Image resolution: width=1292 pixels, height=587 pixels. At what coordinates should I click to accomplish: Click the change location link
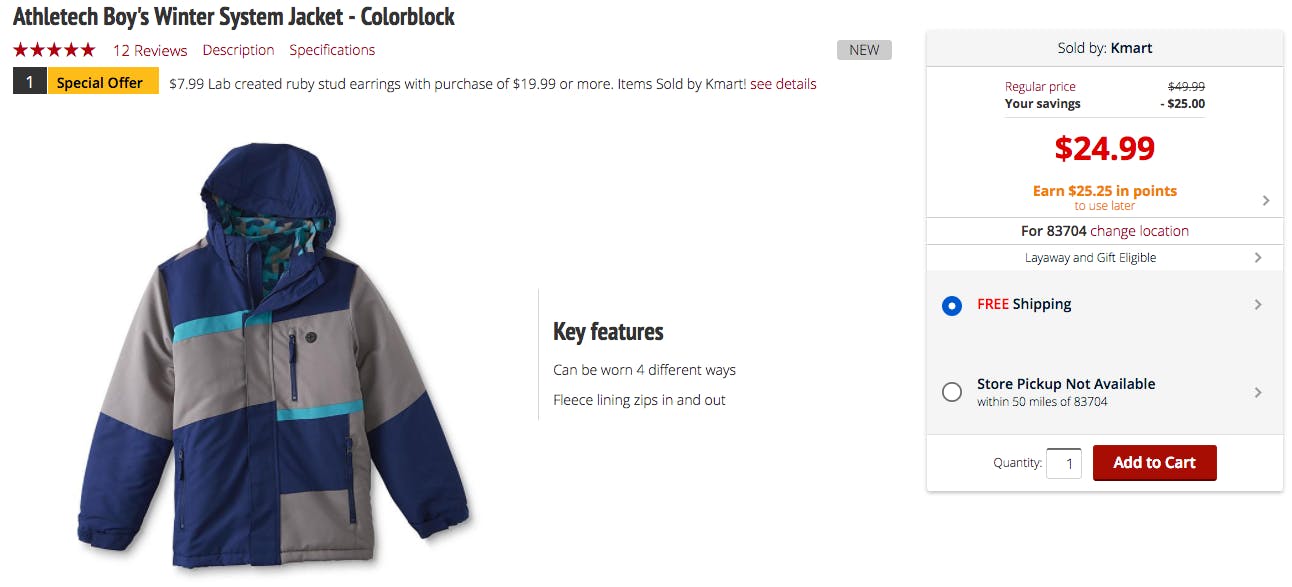click(x=1139, y=231)
